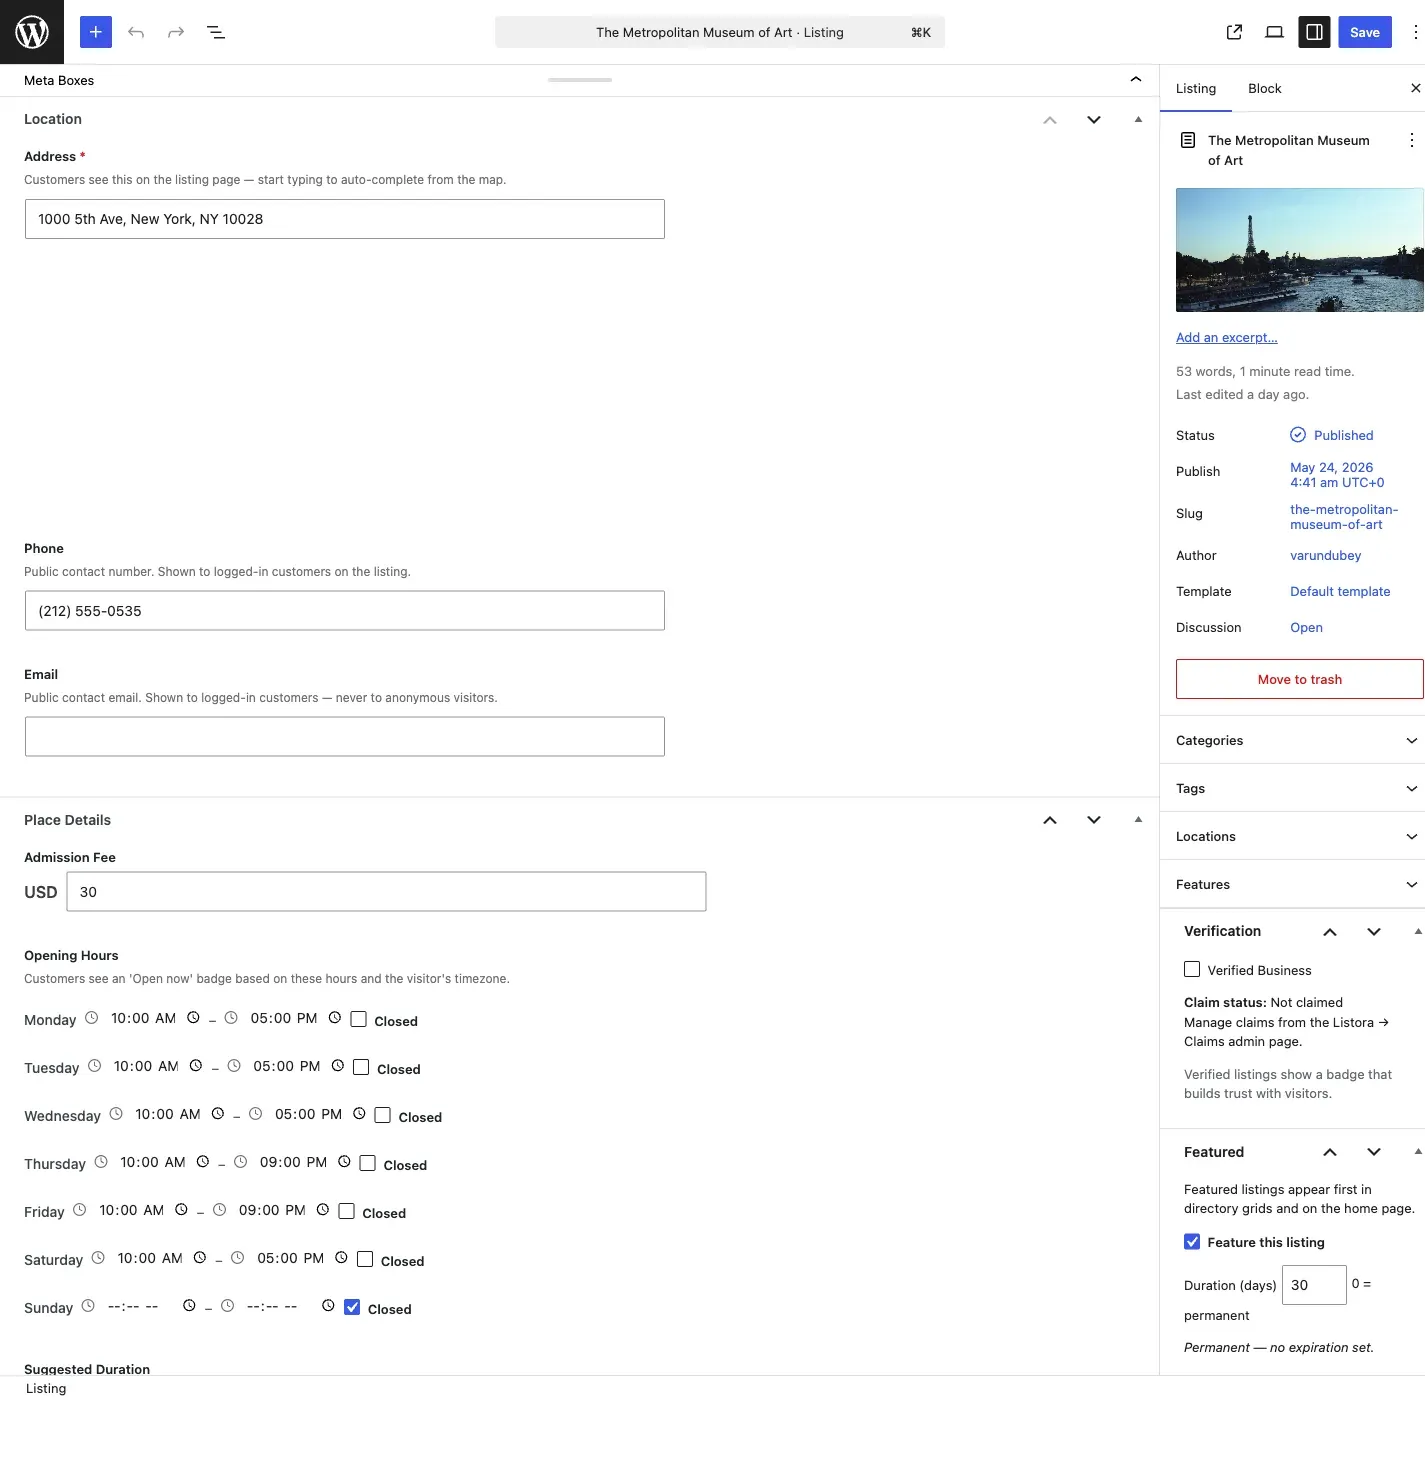Screen dimensions: 1425x1477
Task: Change Discussion setting Open
Action: (x=1306, y=627)
